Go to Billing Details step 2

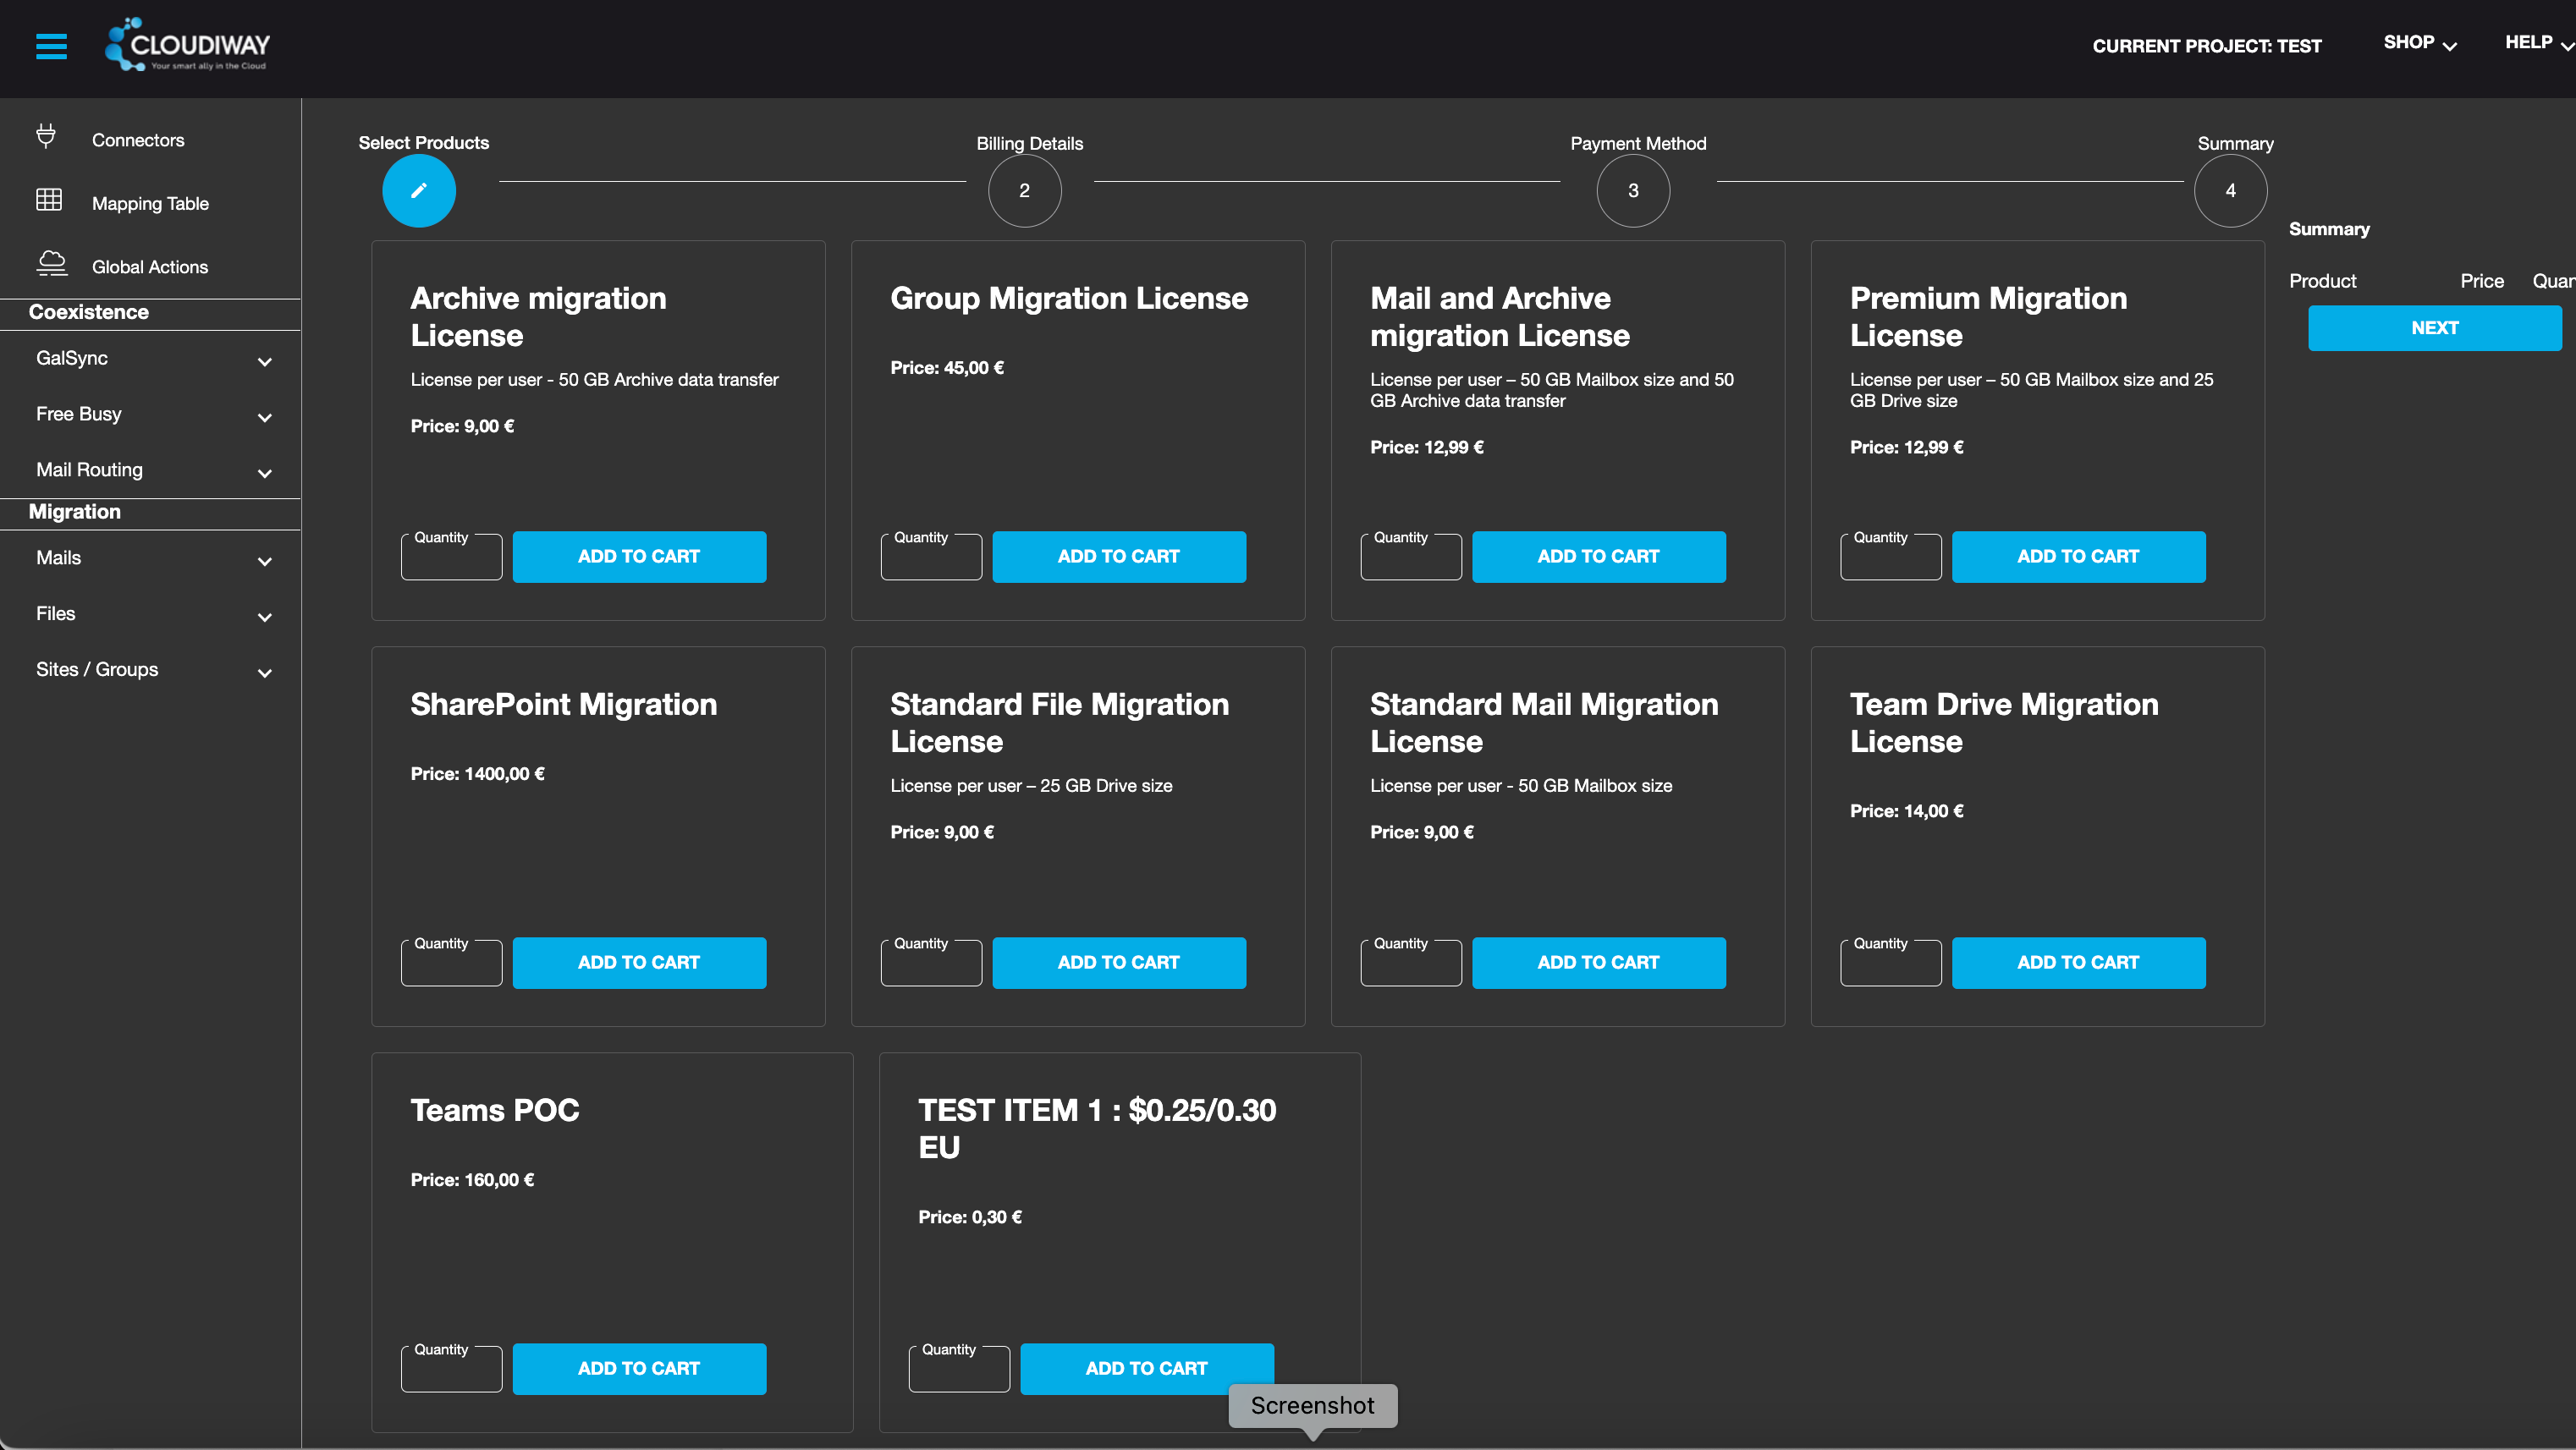click(1024, 190)
